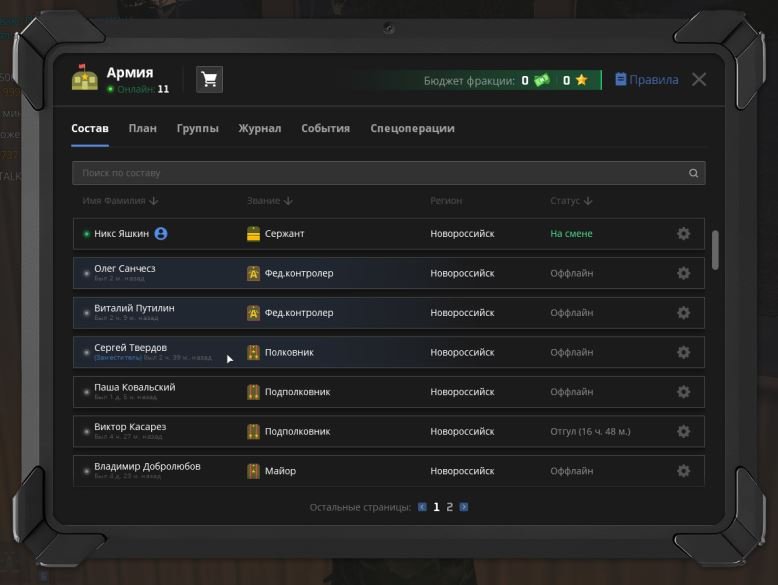The width and height of the screenshot is (778, 585).
Task: Click the Army faction emblem icon
Action: tap(85, 77)
